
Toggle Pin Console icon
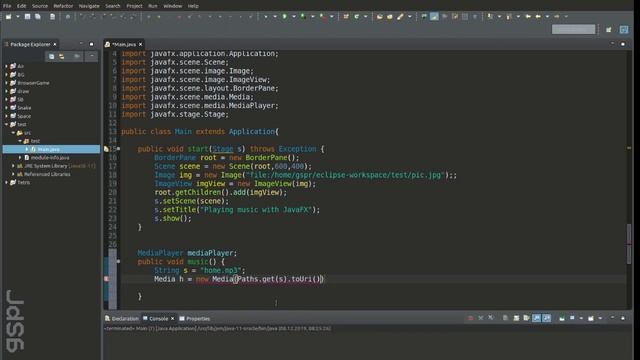click(562, 318)
